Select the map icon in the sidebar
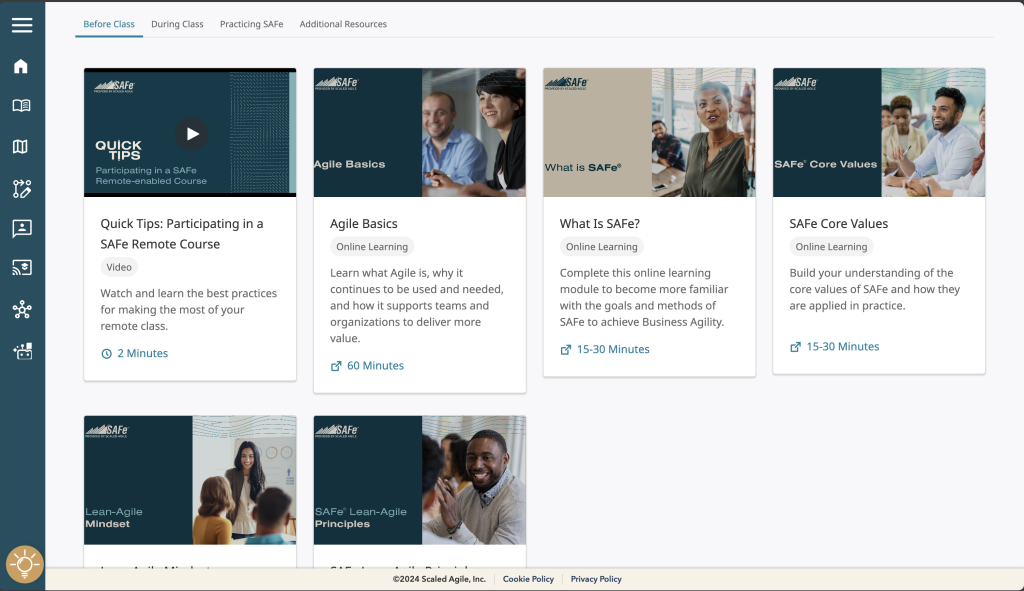The image size is (1024, 591). click(x=22, y=146)
